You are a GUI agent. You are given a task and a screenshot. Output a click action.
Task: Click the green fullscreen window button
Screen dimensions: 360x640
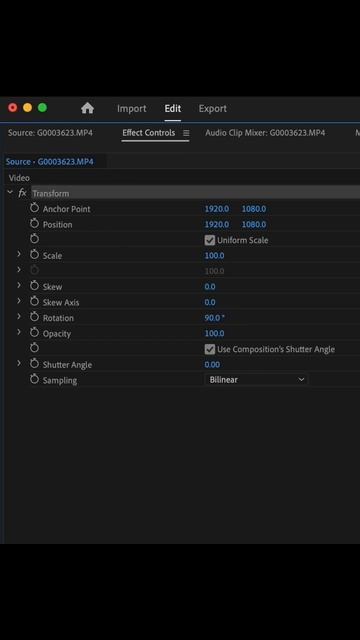coord(42,108)
